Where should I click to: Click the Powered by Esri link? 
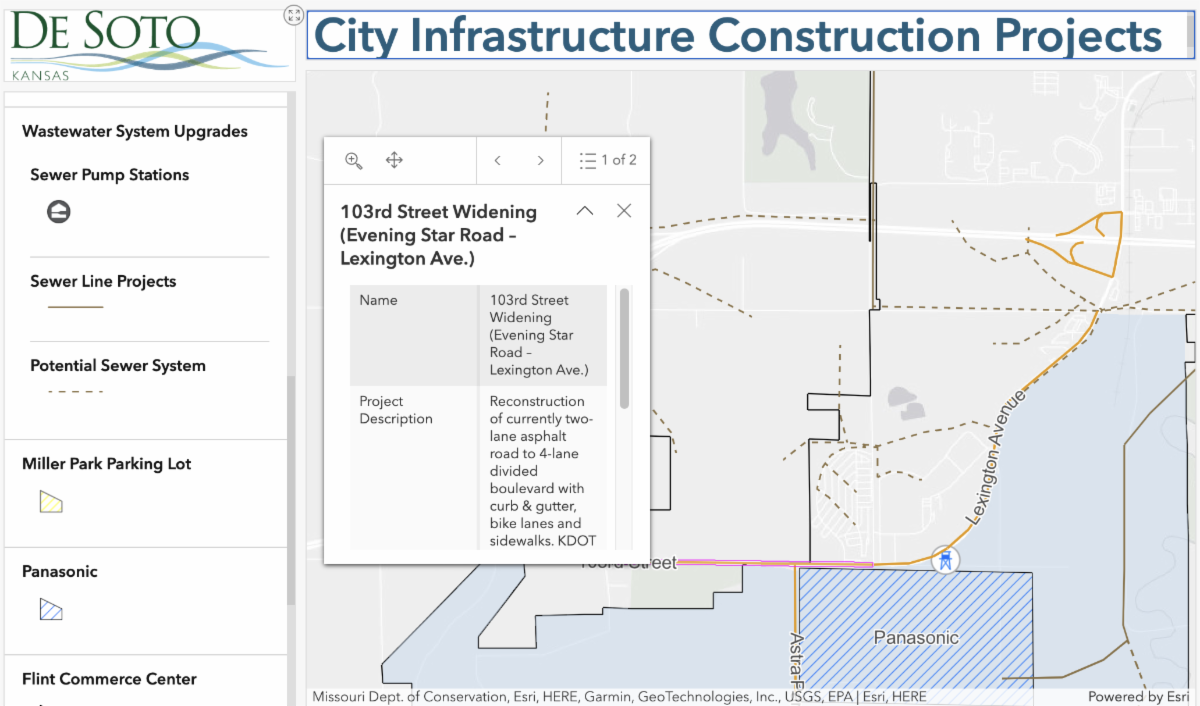point(1139,697)
